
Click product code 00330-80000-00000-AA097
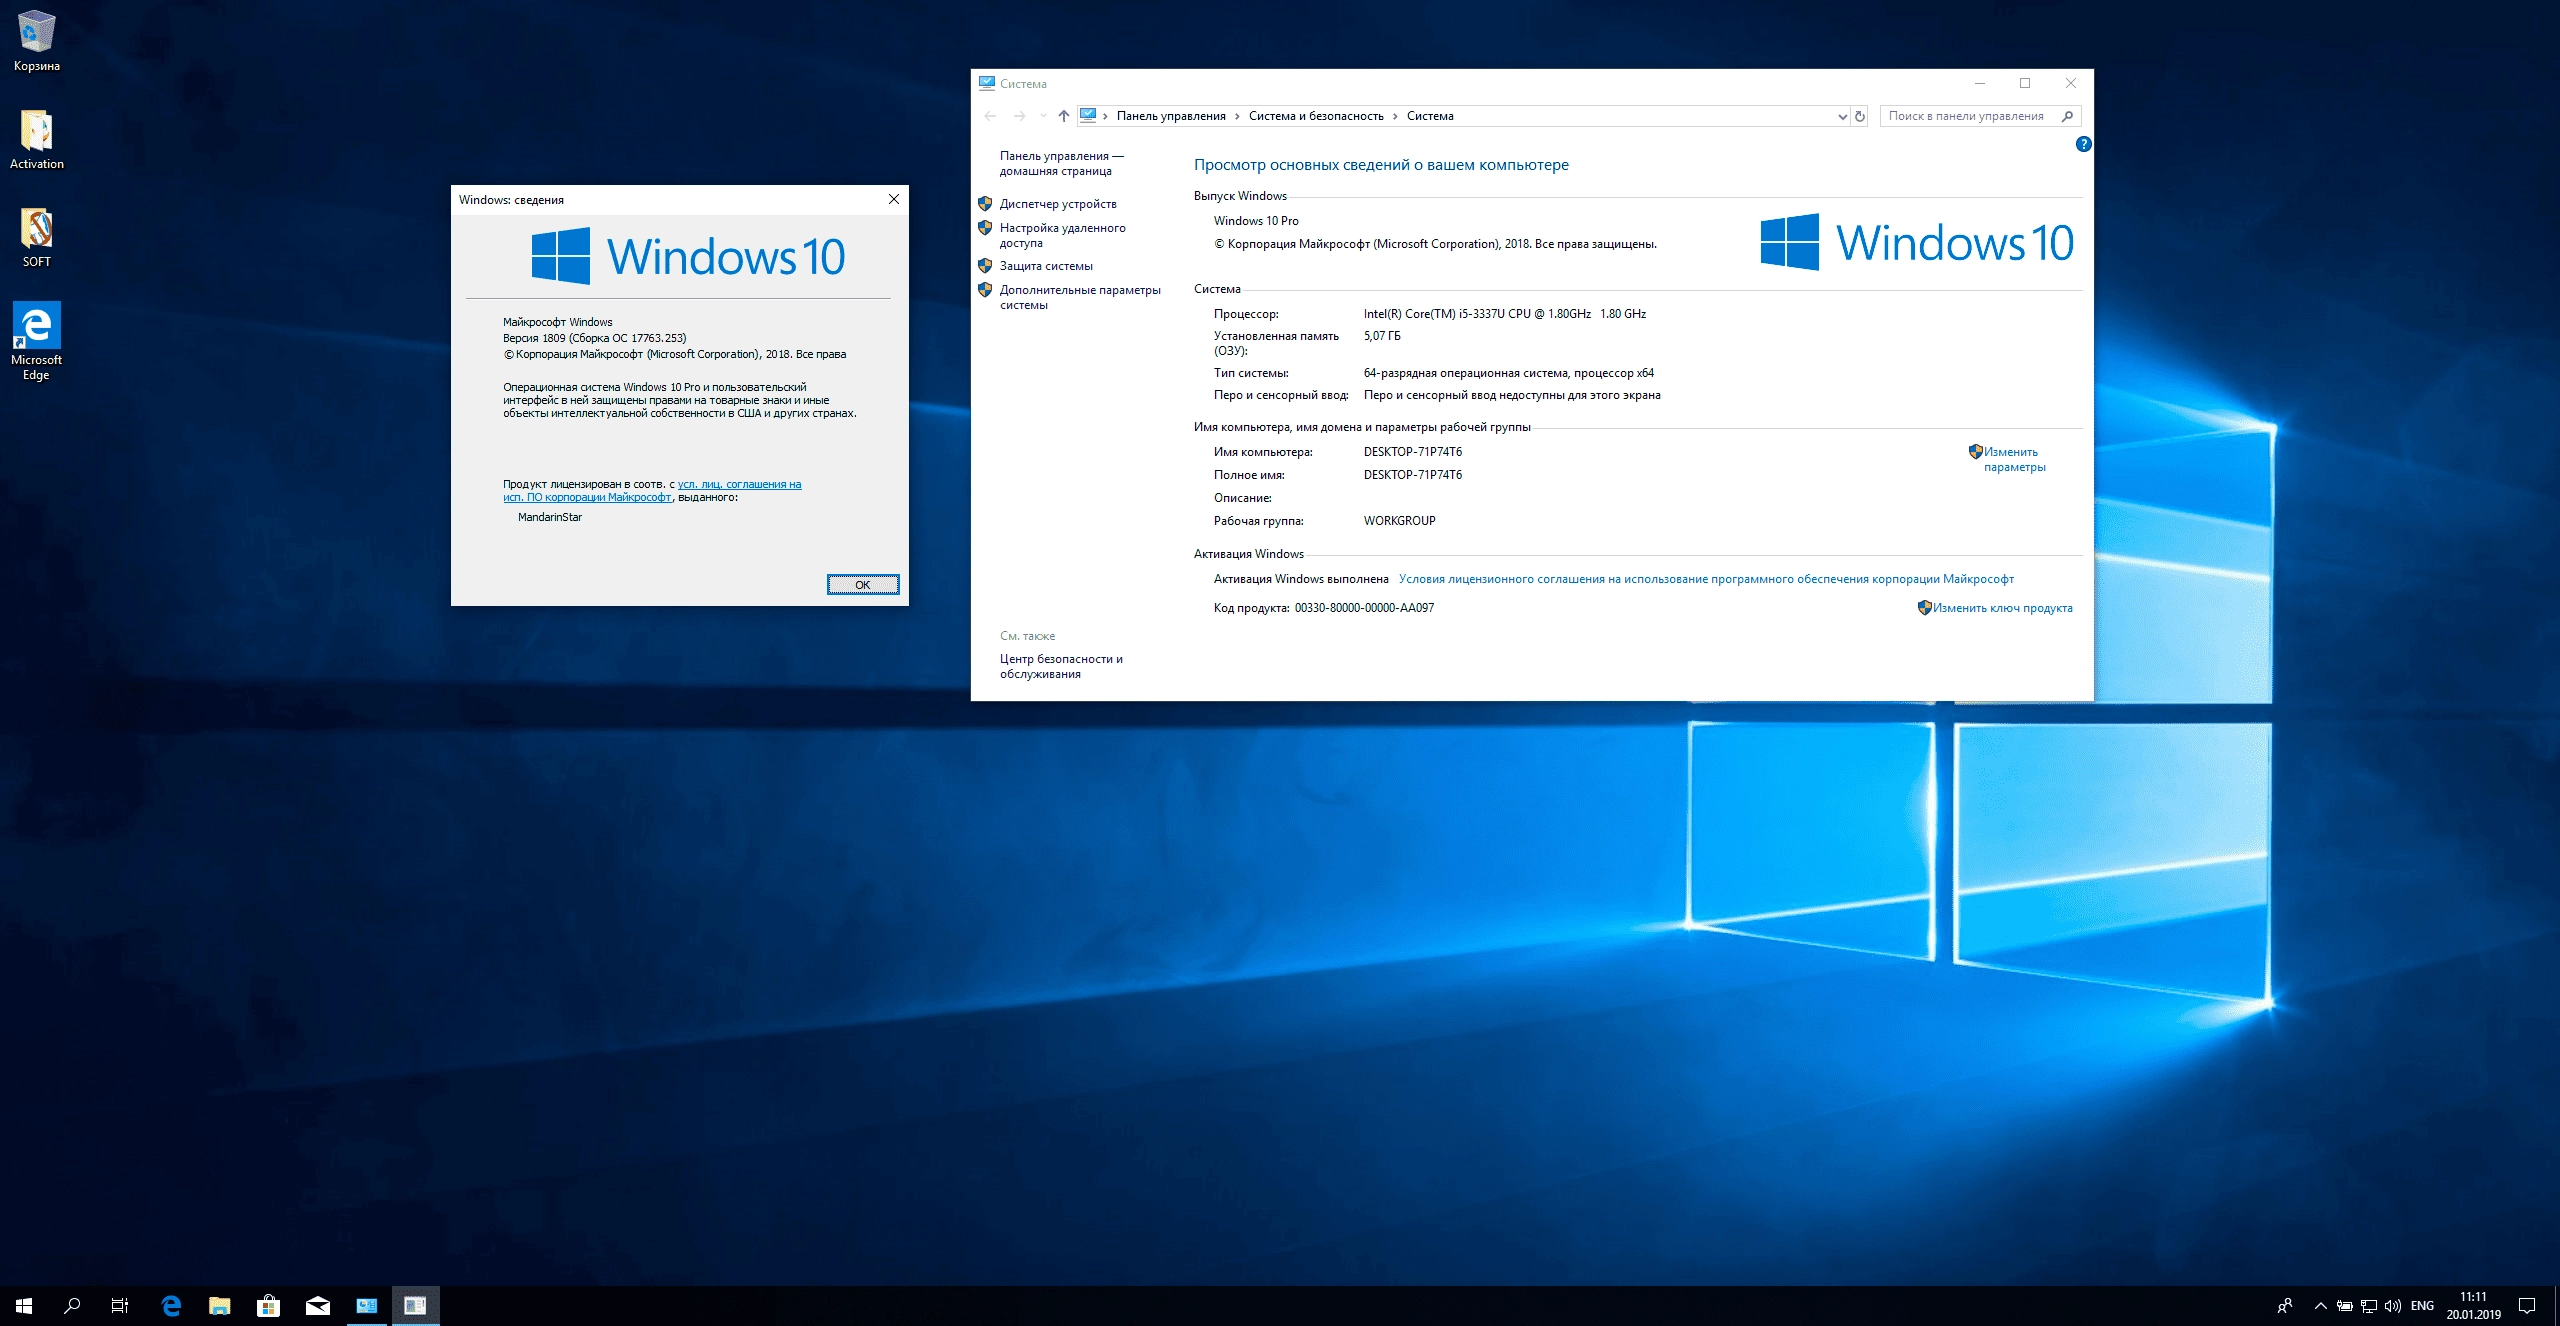(x=1364, y=608)
